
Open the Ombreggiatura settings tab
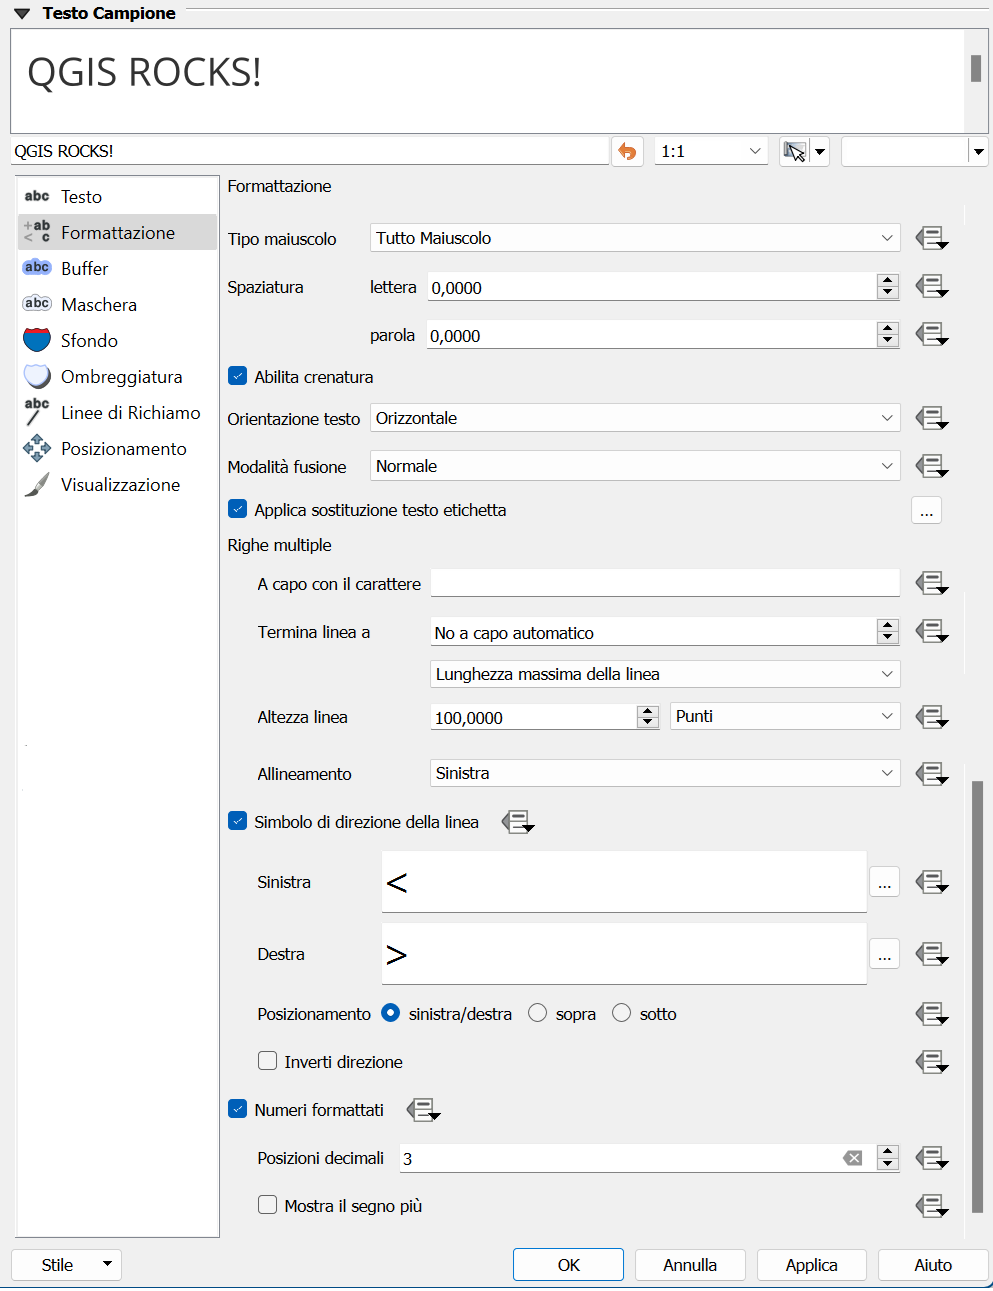[118, 376]
